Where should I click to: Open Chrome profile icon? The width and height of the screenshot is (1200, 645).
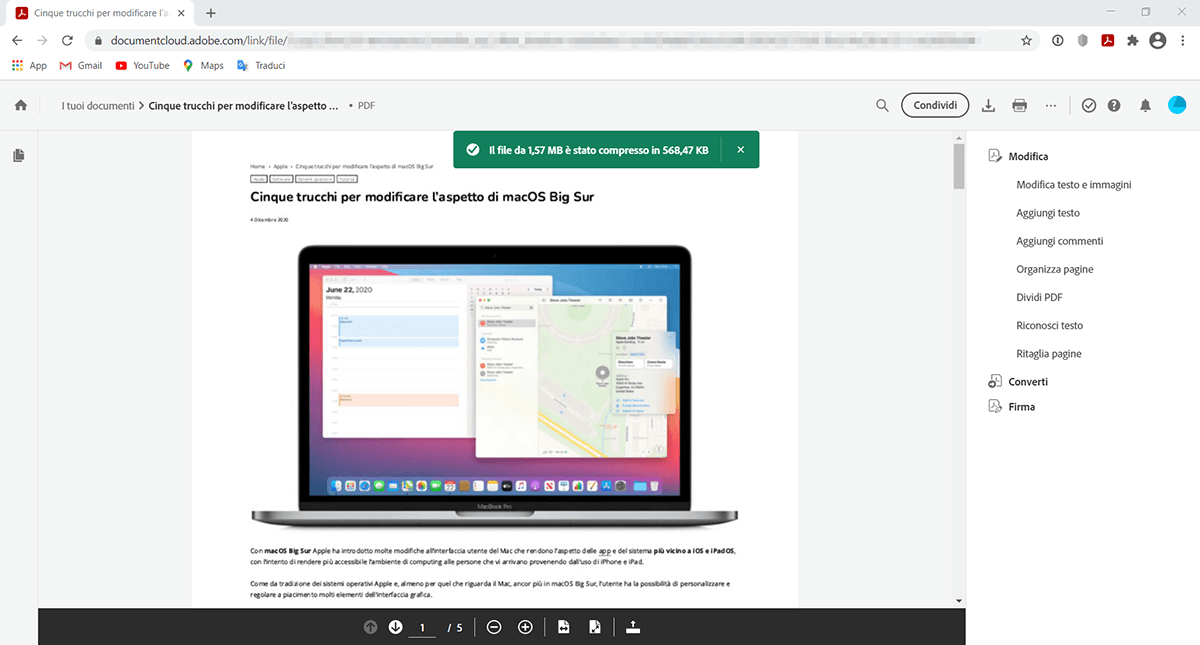tap(1158, 41)
